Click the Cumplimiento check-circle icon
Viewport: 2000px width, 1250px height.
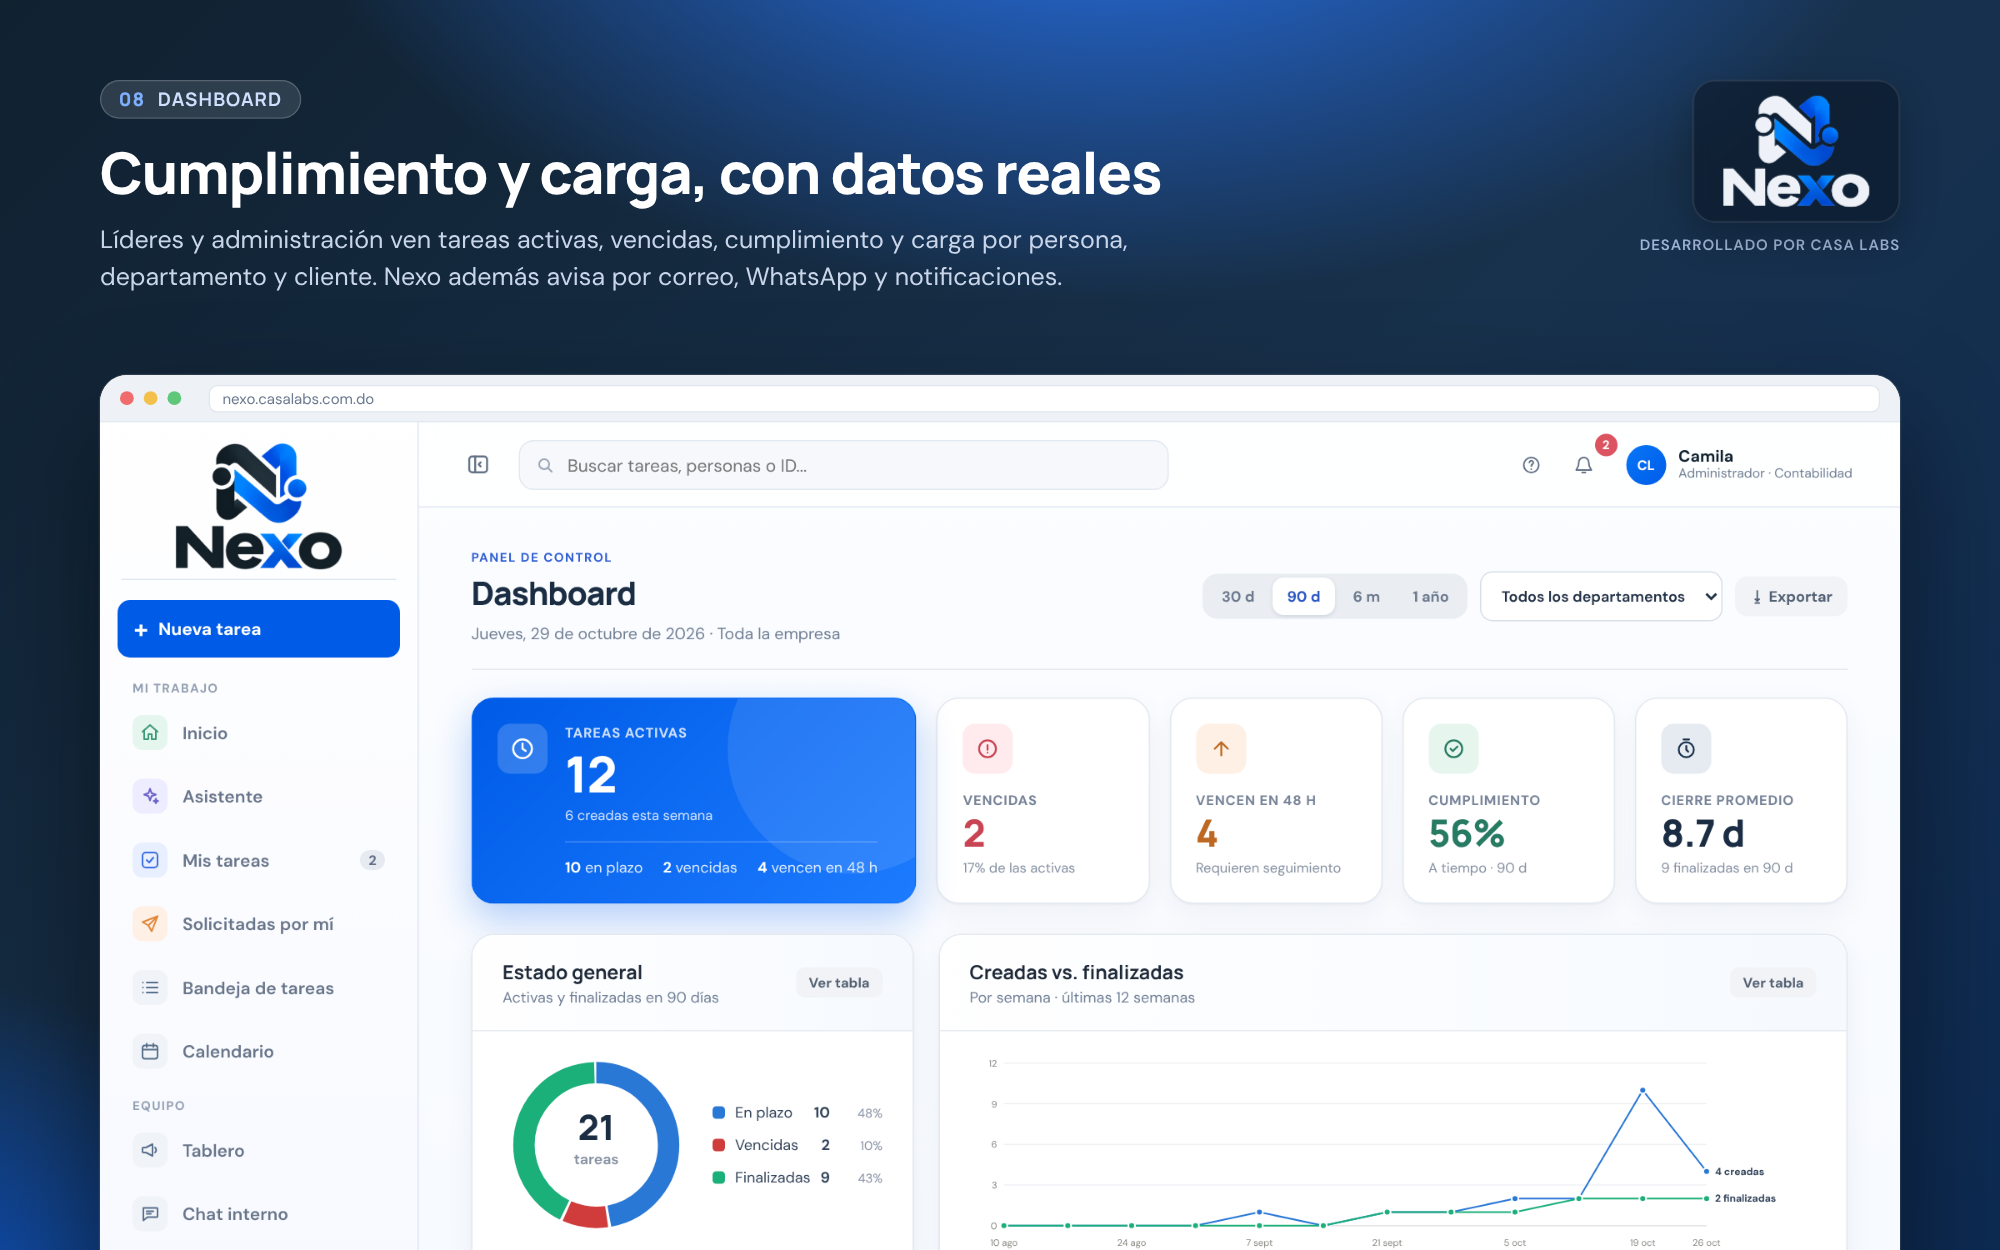tap(1454, 748)
